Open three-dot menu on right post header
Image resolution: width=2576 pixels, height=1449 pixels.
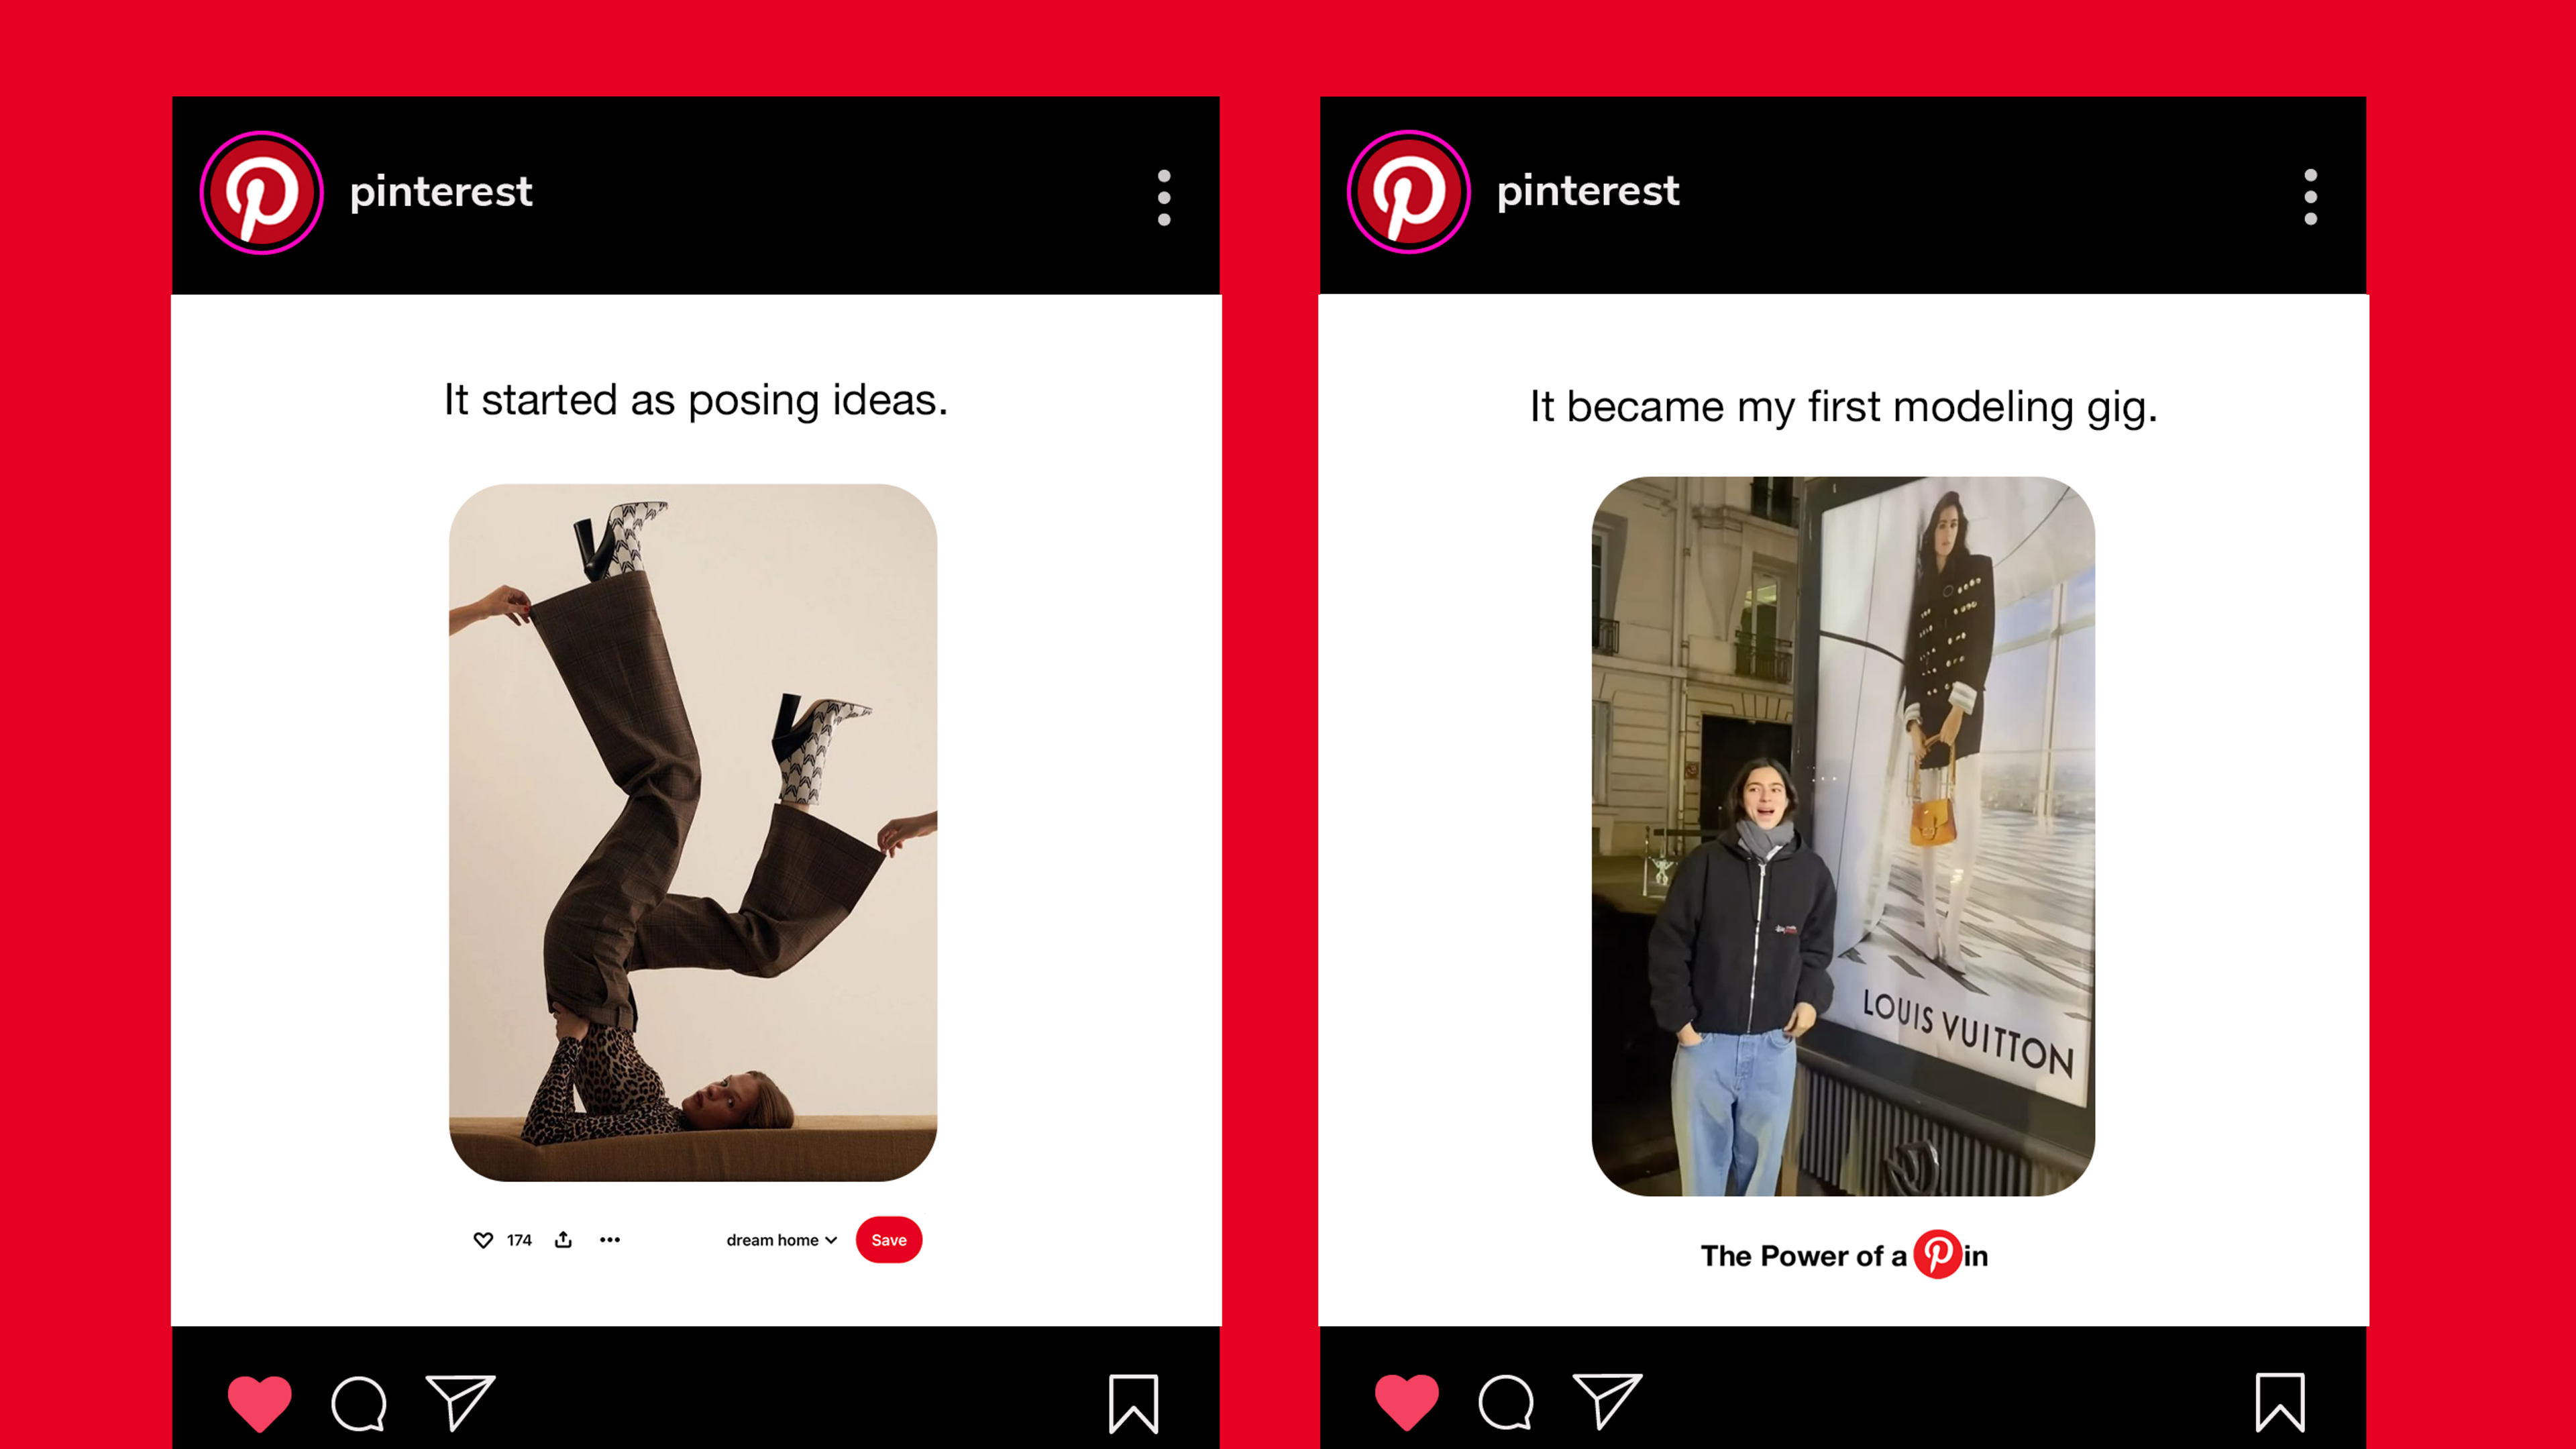coord(2310,196)
